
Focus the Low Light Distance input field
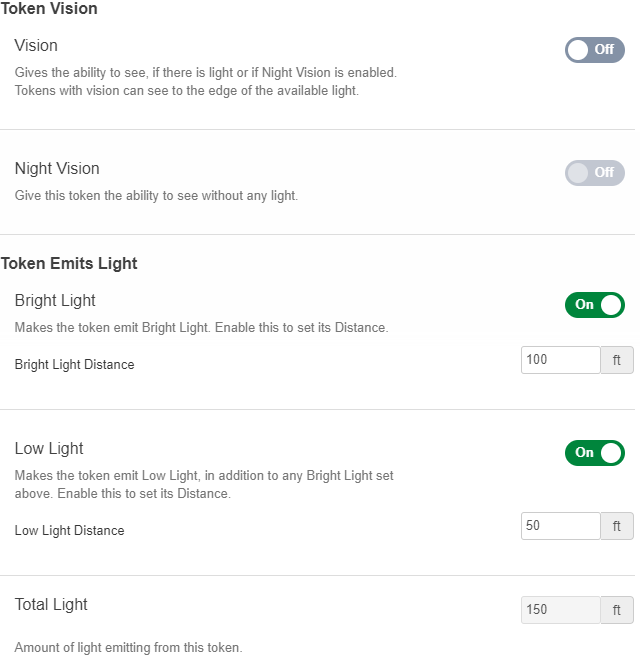coord(560,526)
